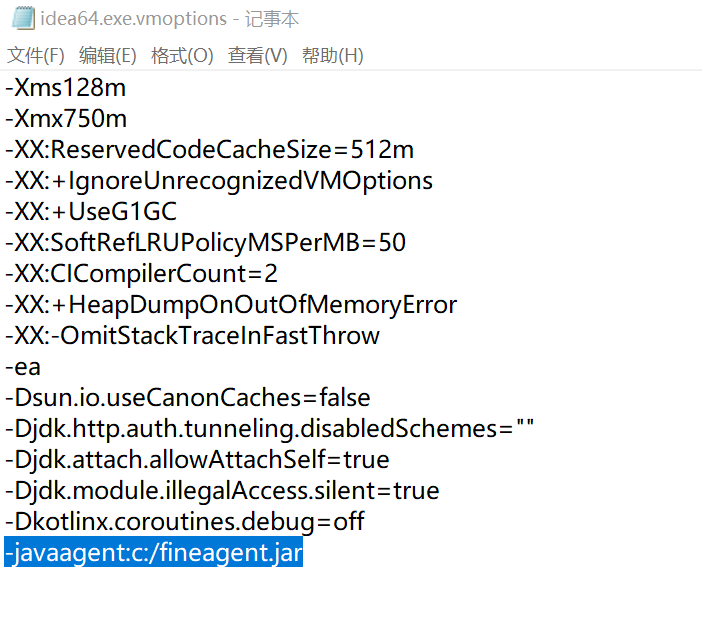Click the highlighted javaagent fineagent.jar line
The width and height of the screenshot is (702, 629).
153,553
